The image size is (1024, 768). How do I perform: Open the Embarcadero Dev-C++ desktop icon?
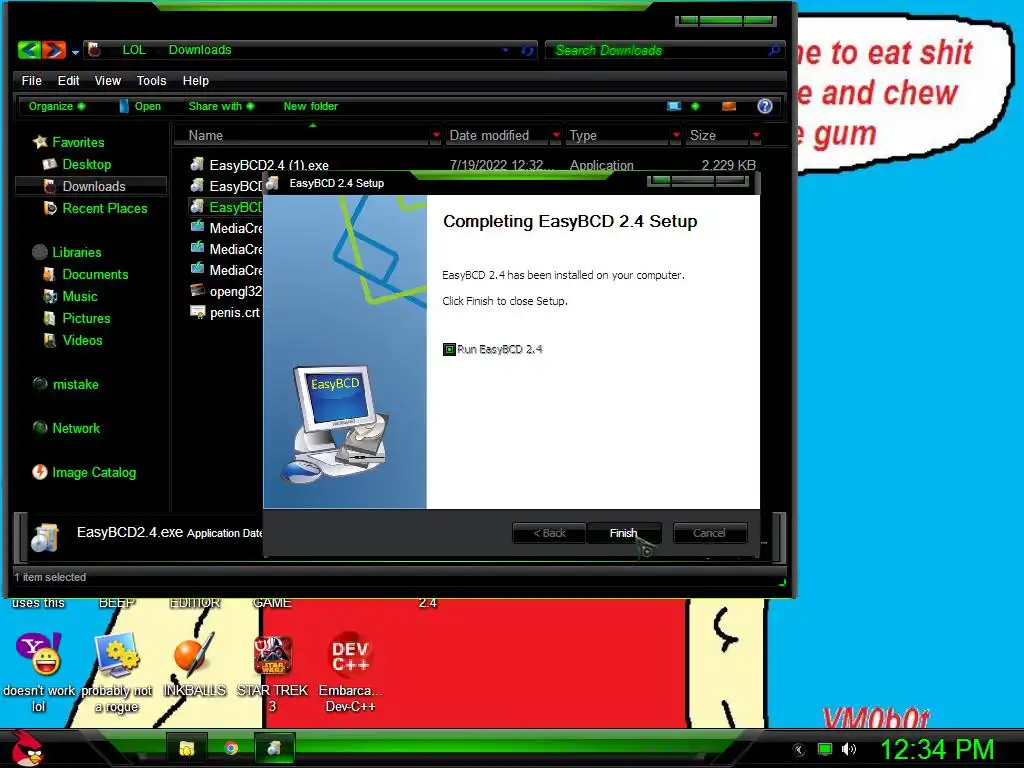(x=350, y=673)
